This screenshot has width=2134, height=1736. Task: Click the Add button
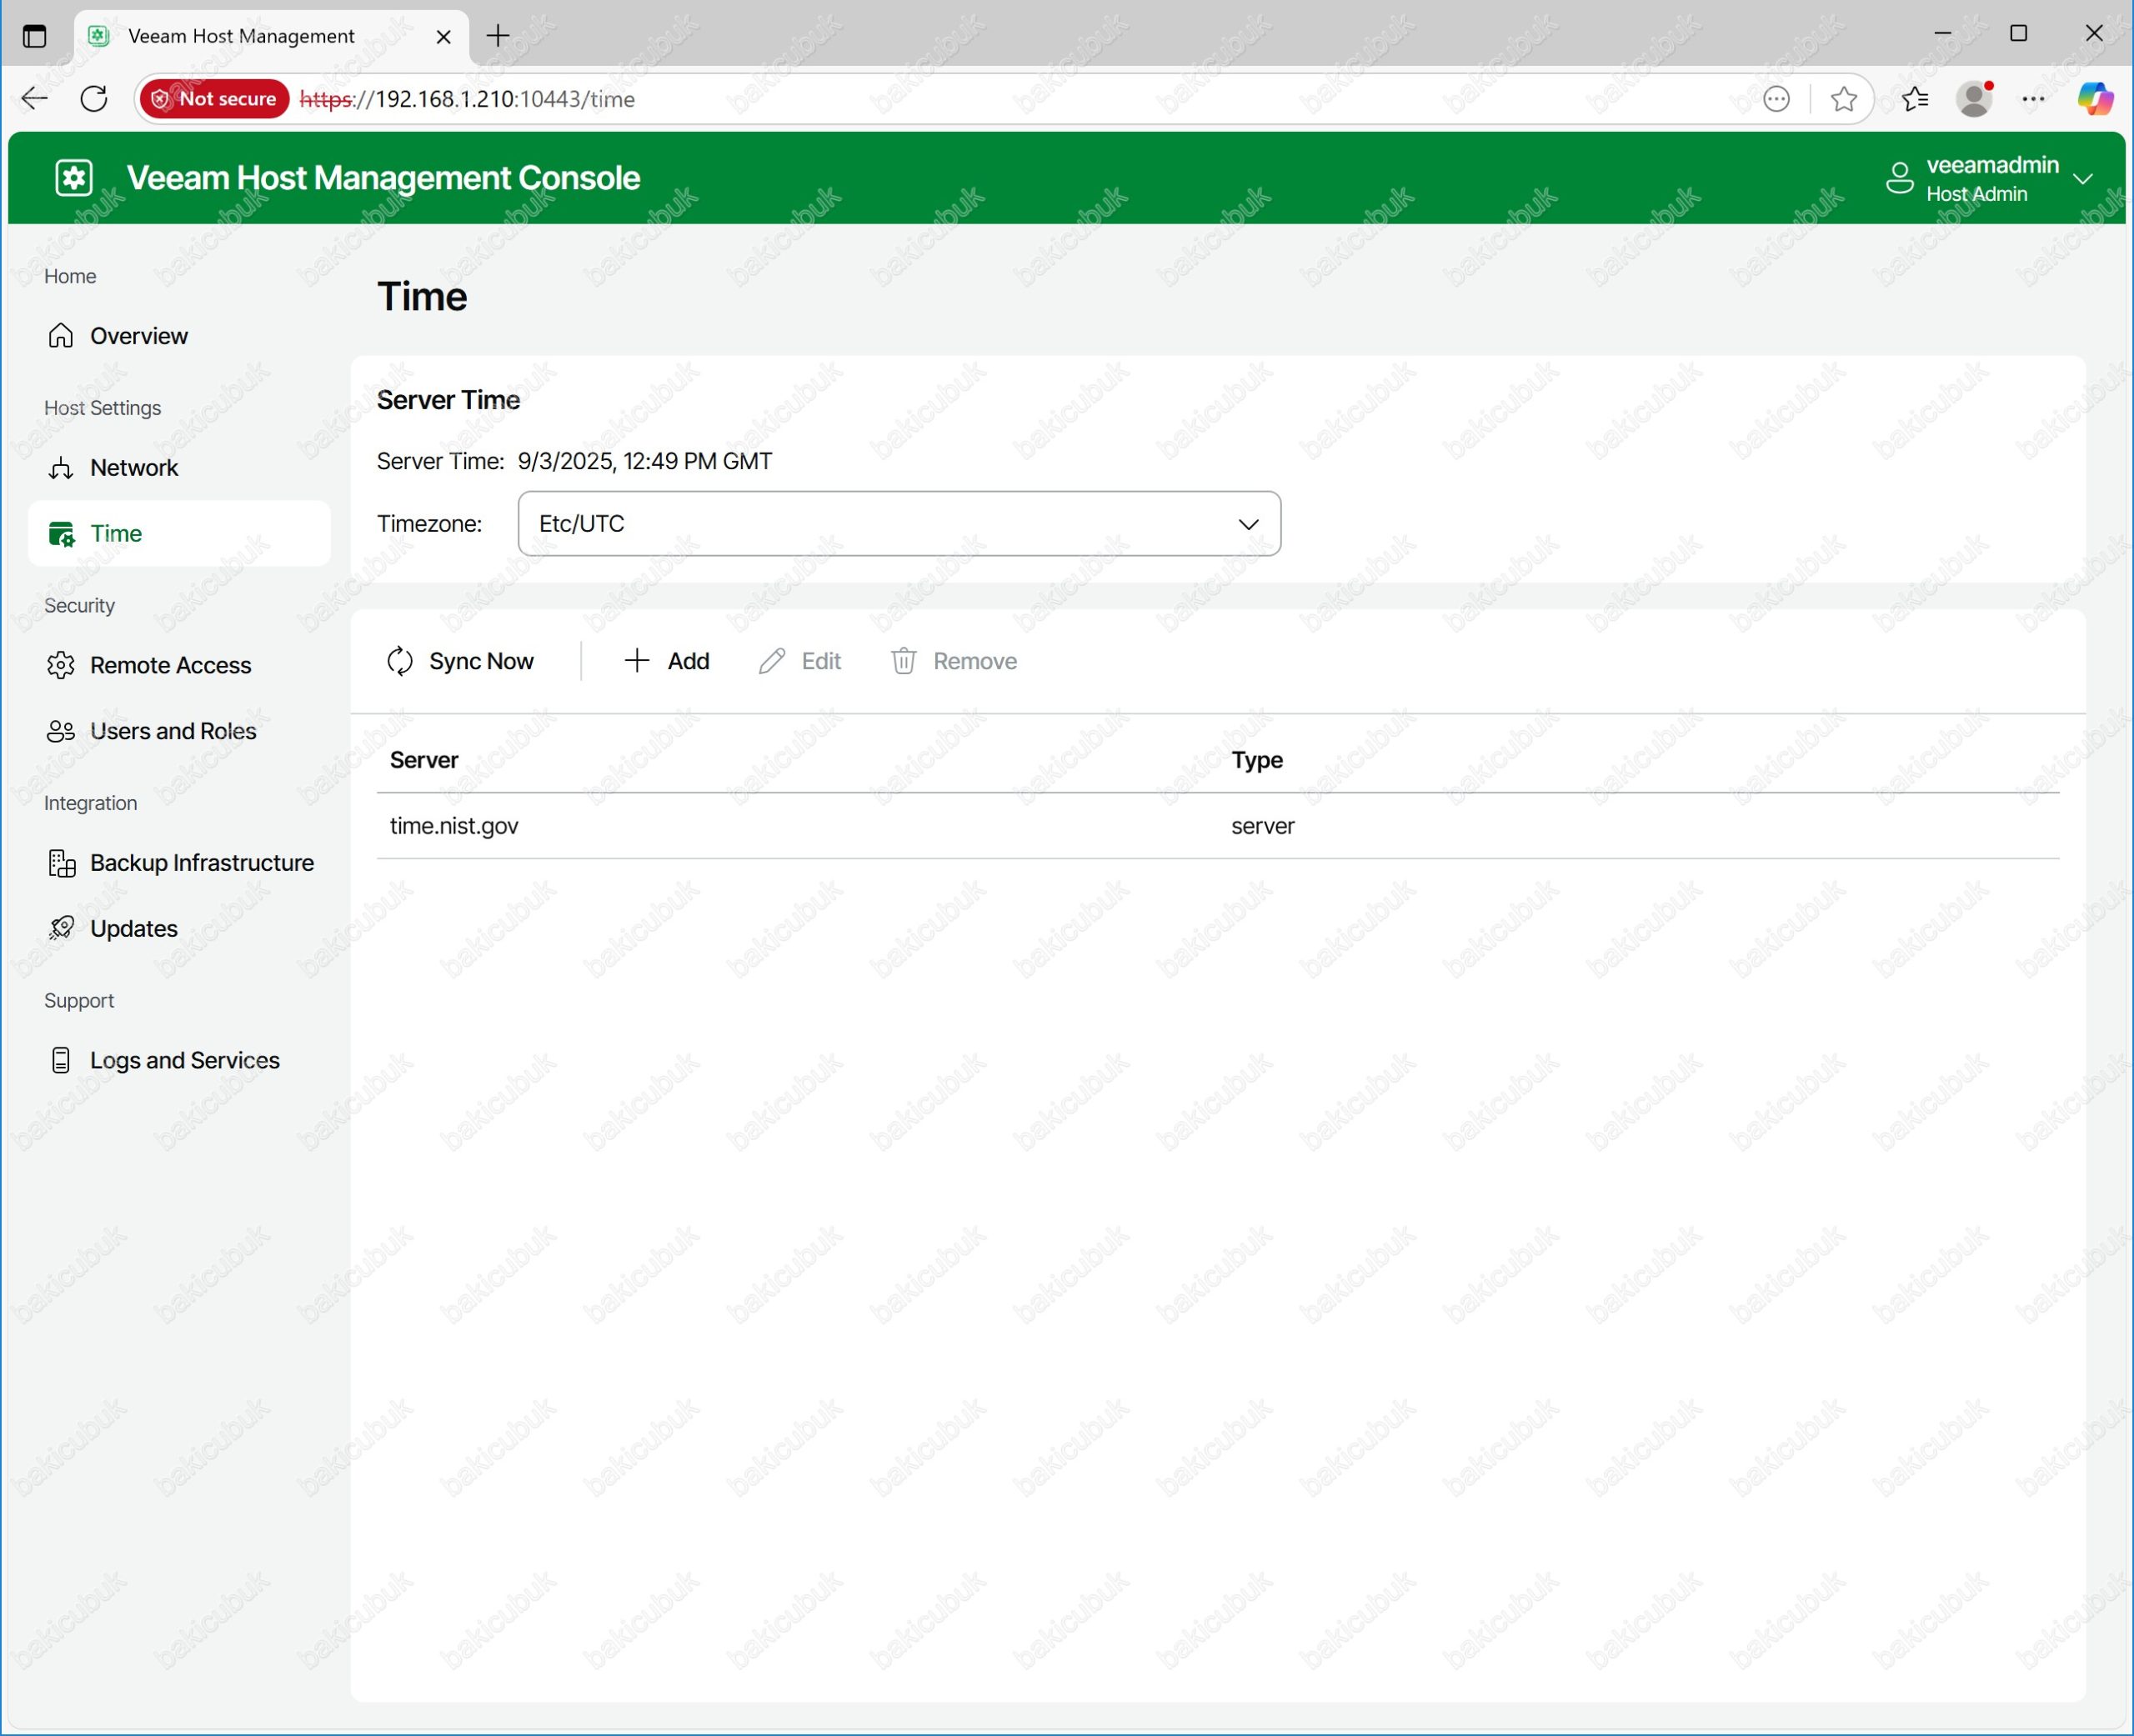666,661
